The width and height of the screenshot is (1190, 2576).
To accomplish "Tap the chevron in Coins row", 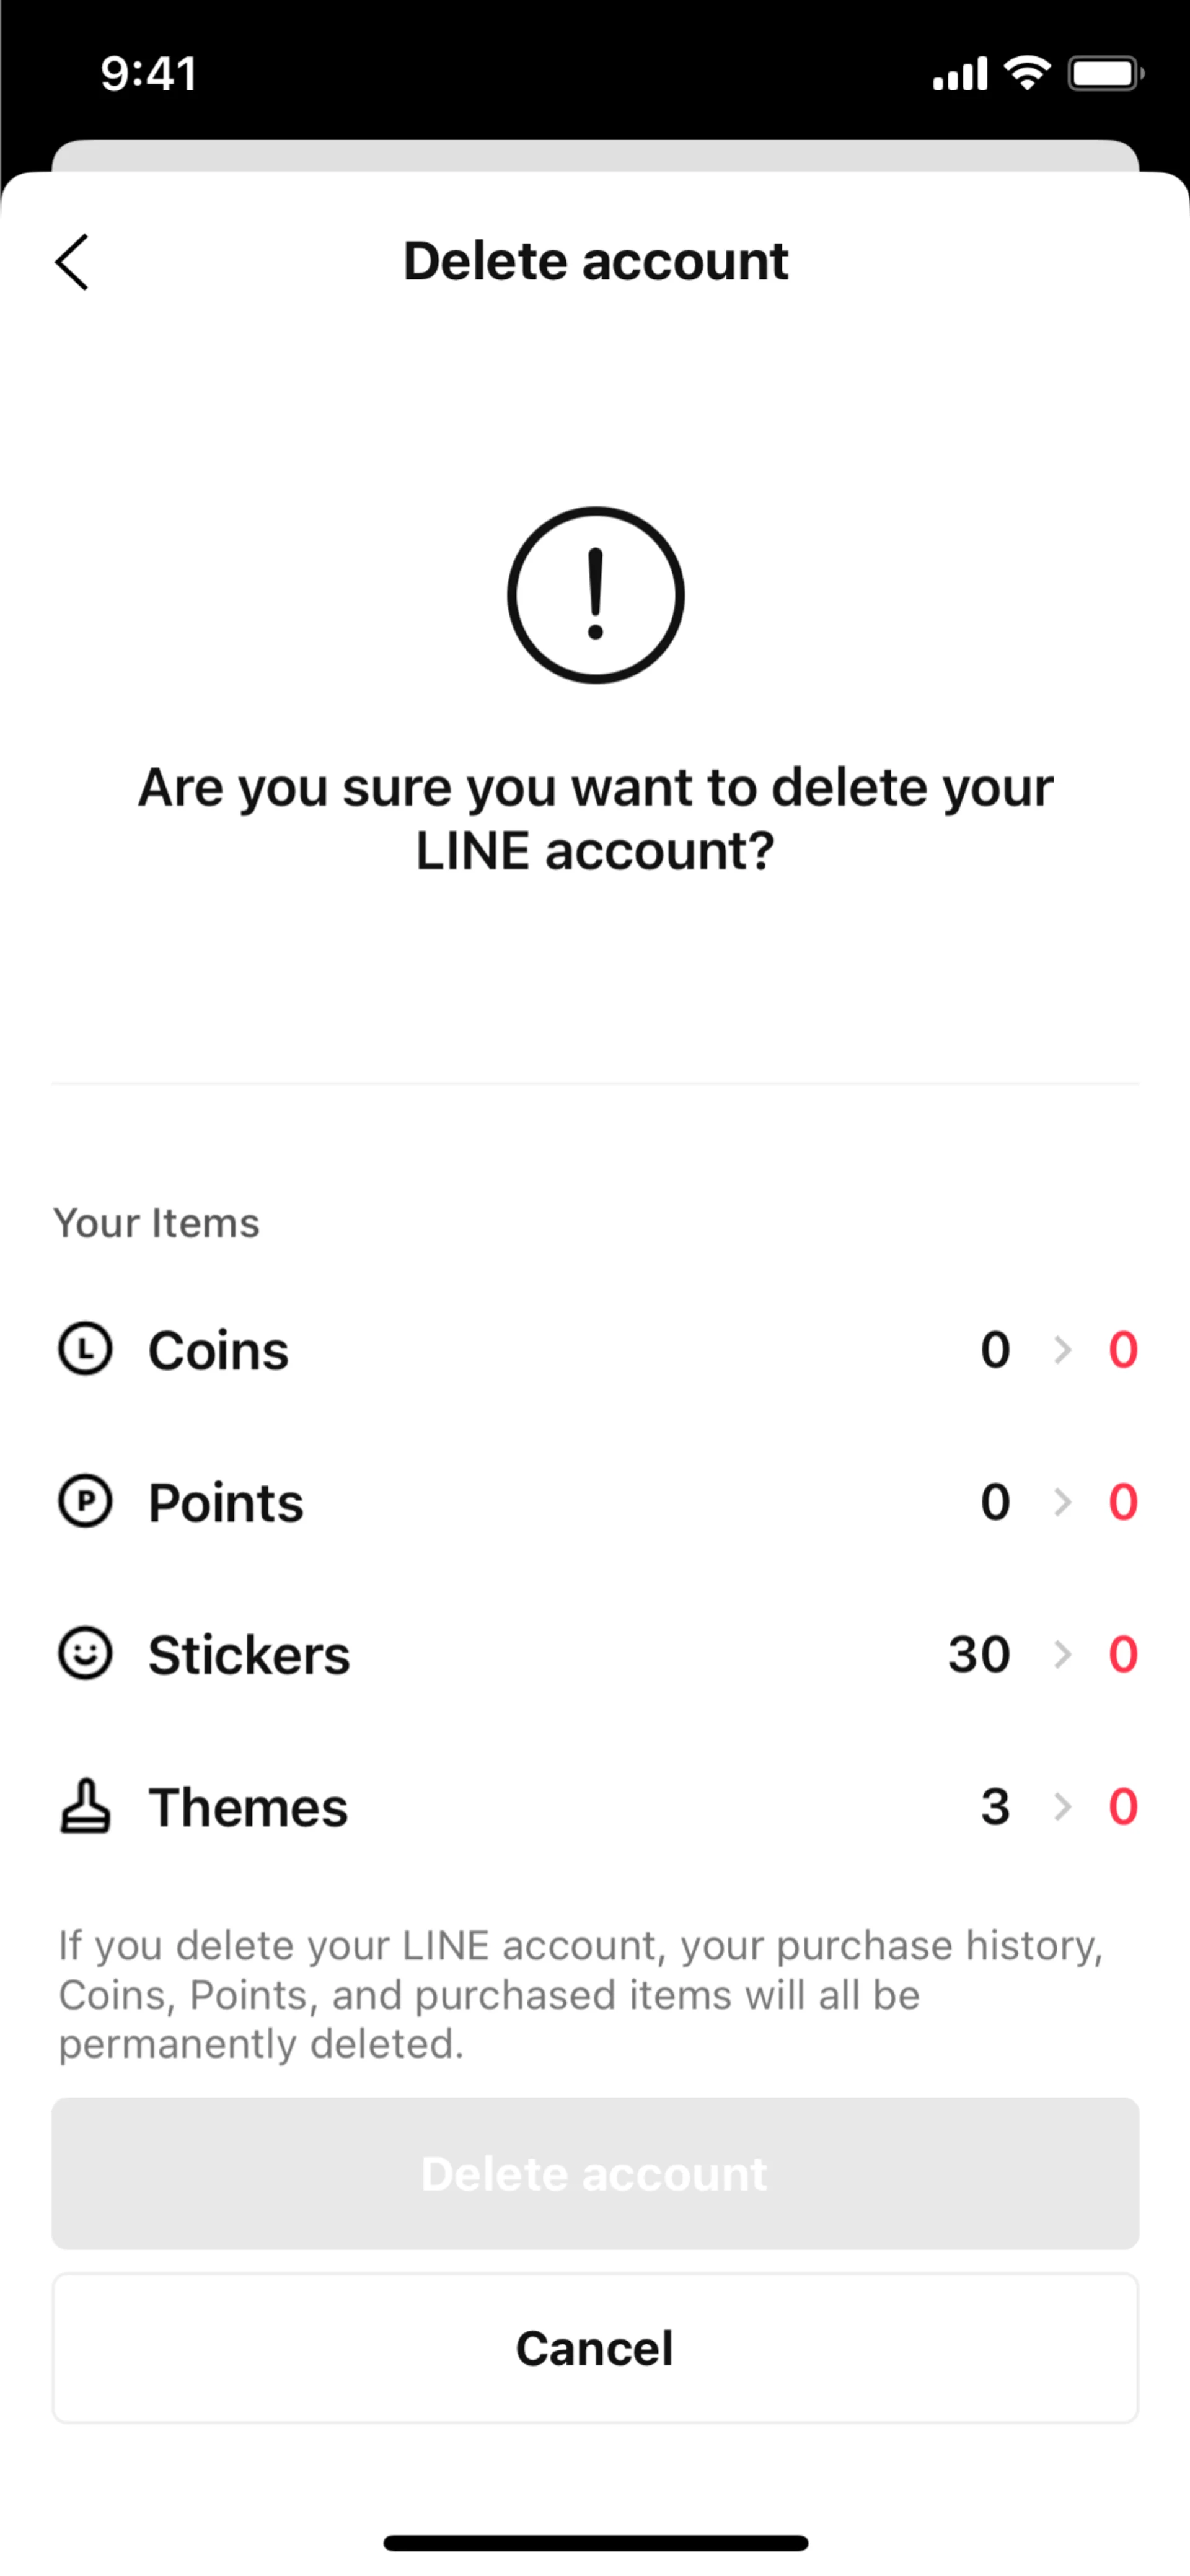I will (x=1063, y=1350).
